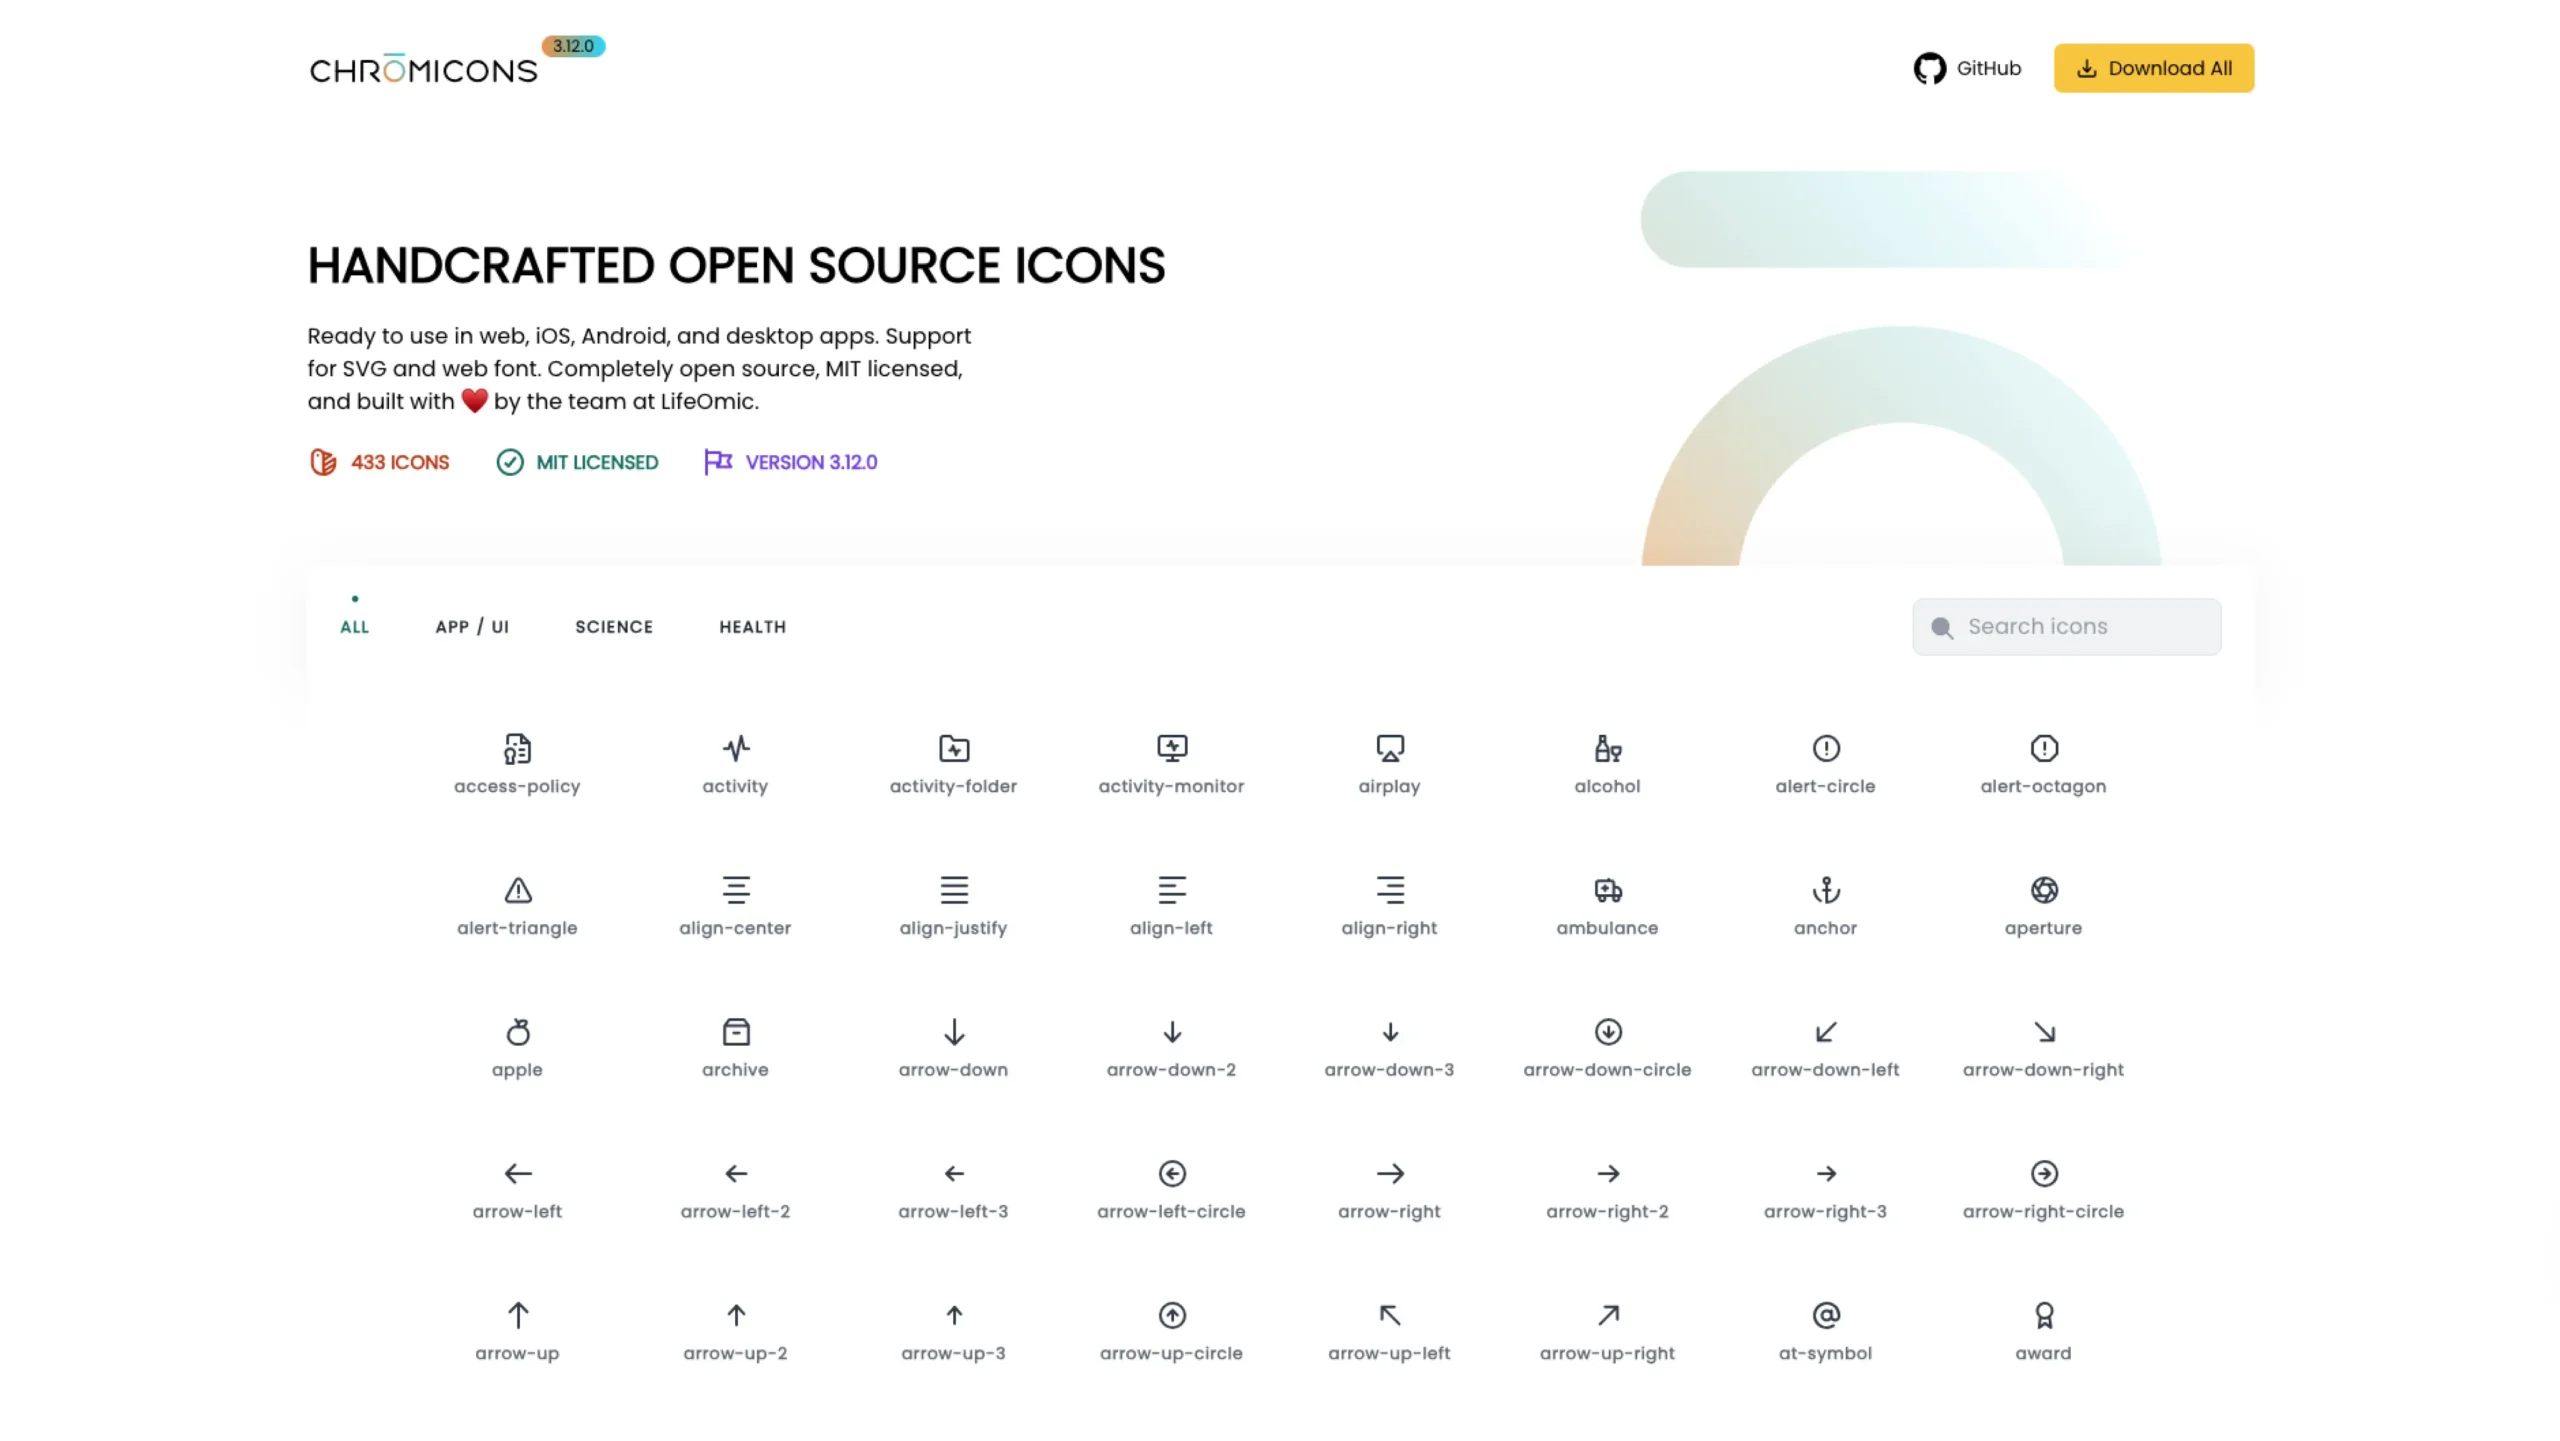Viewport: 2560px width, 1441px height.
Task: Switch to the HEALTH category tab
Action: coord(752,627)
